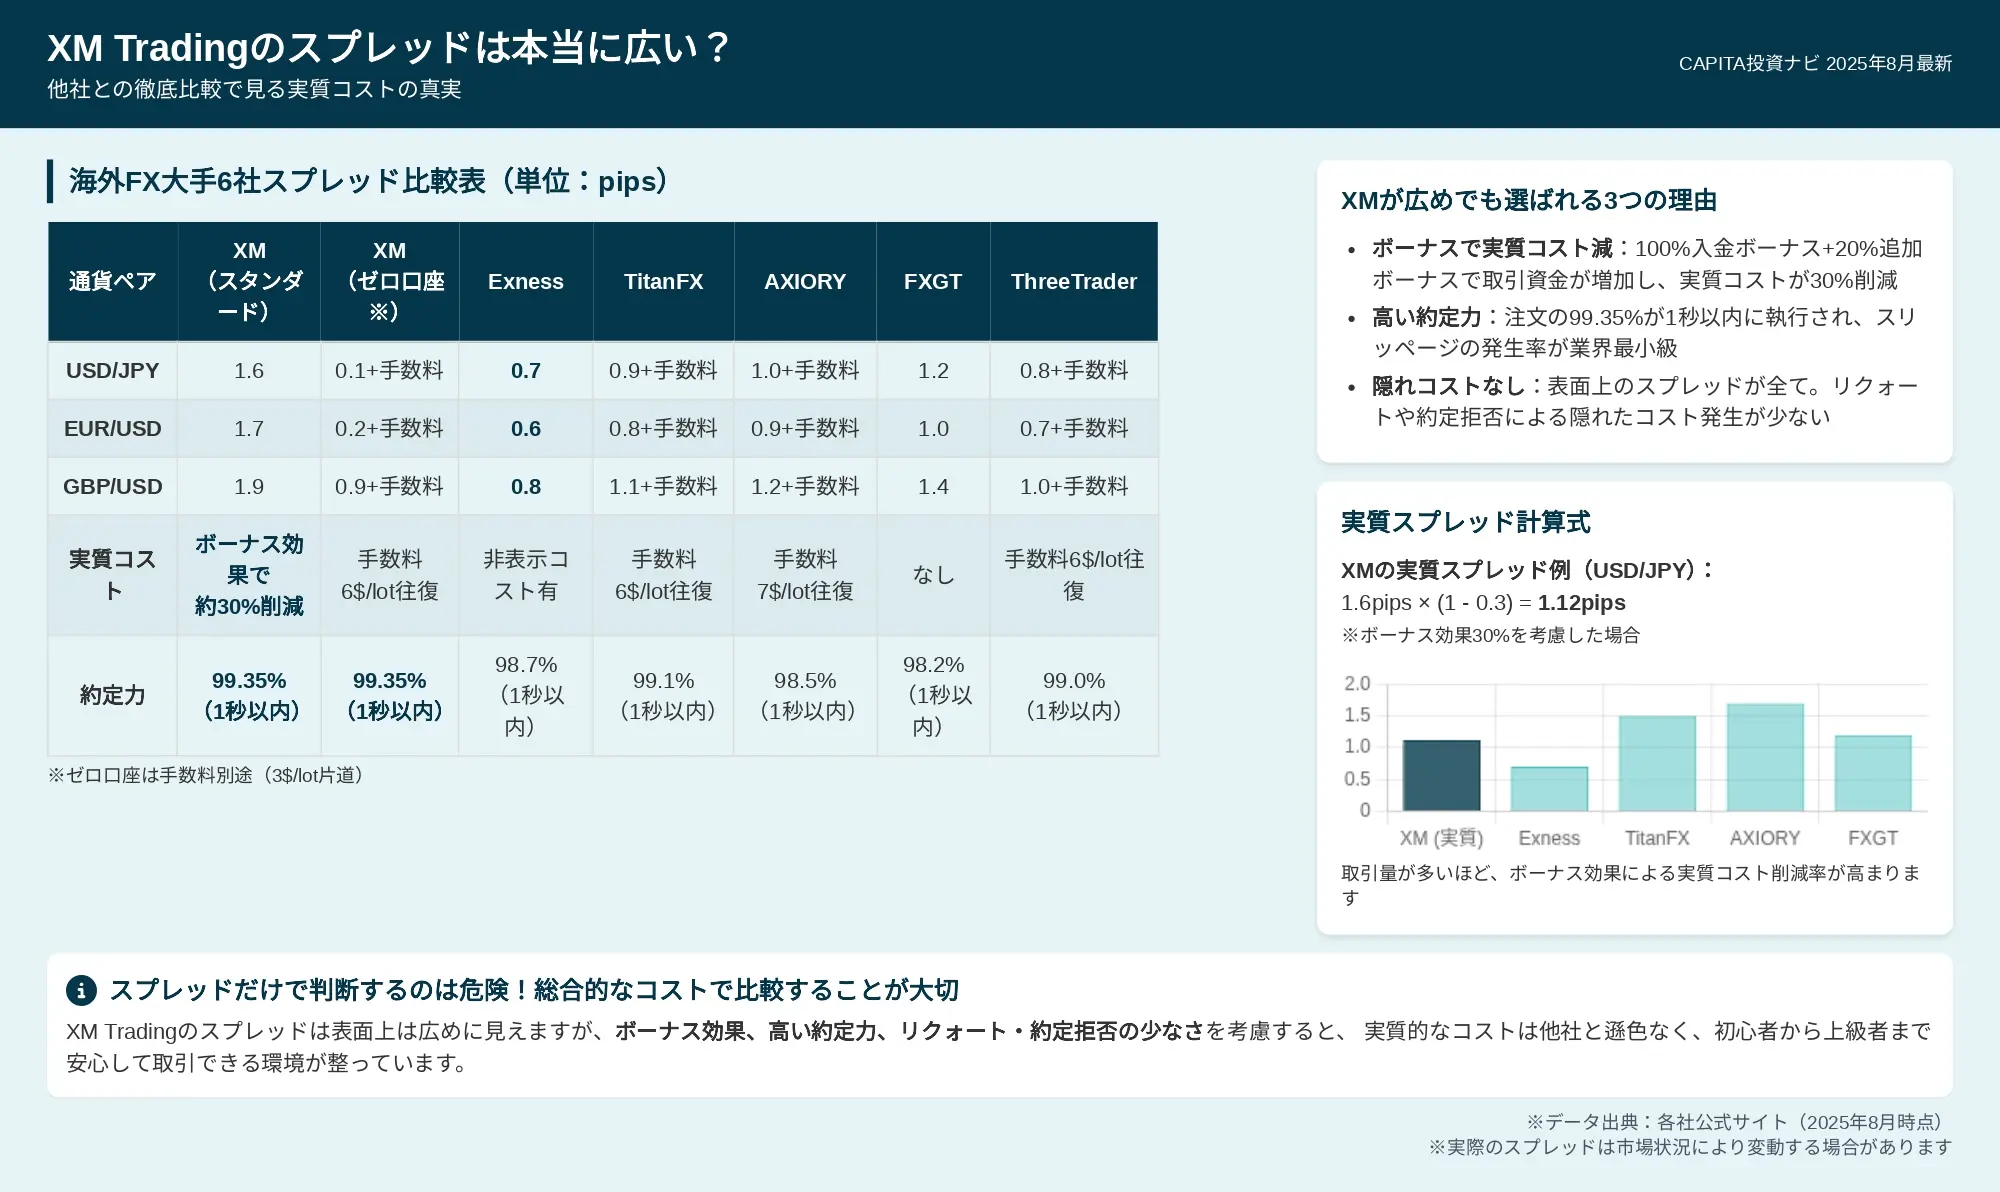Screen dimensions: 2000x1192
Task: Select the GBP/USD row label
Action: tap(113, 487)
